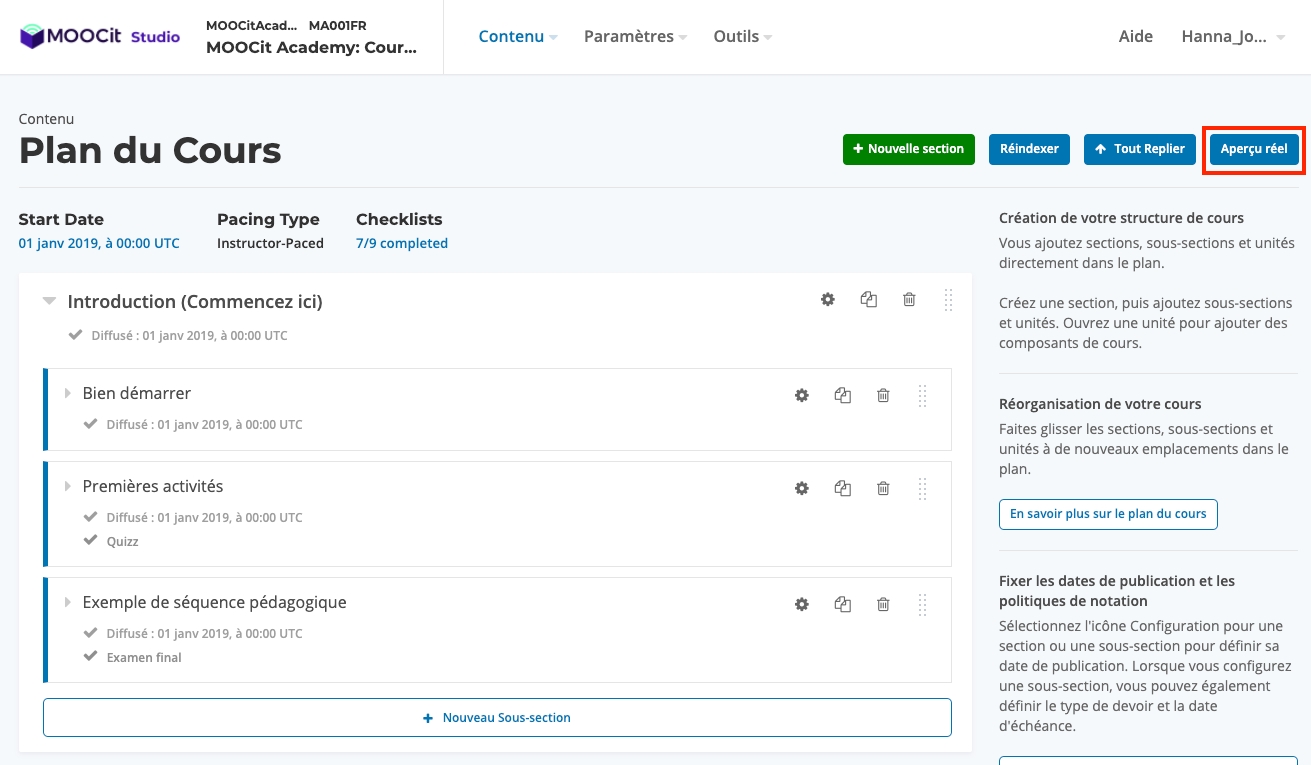Collapse the Introduction section
This screenshot has height=765, width=1311.
(49, 301)
